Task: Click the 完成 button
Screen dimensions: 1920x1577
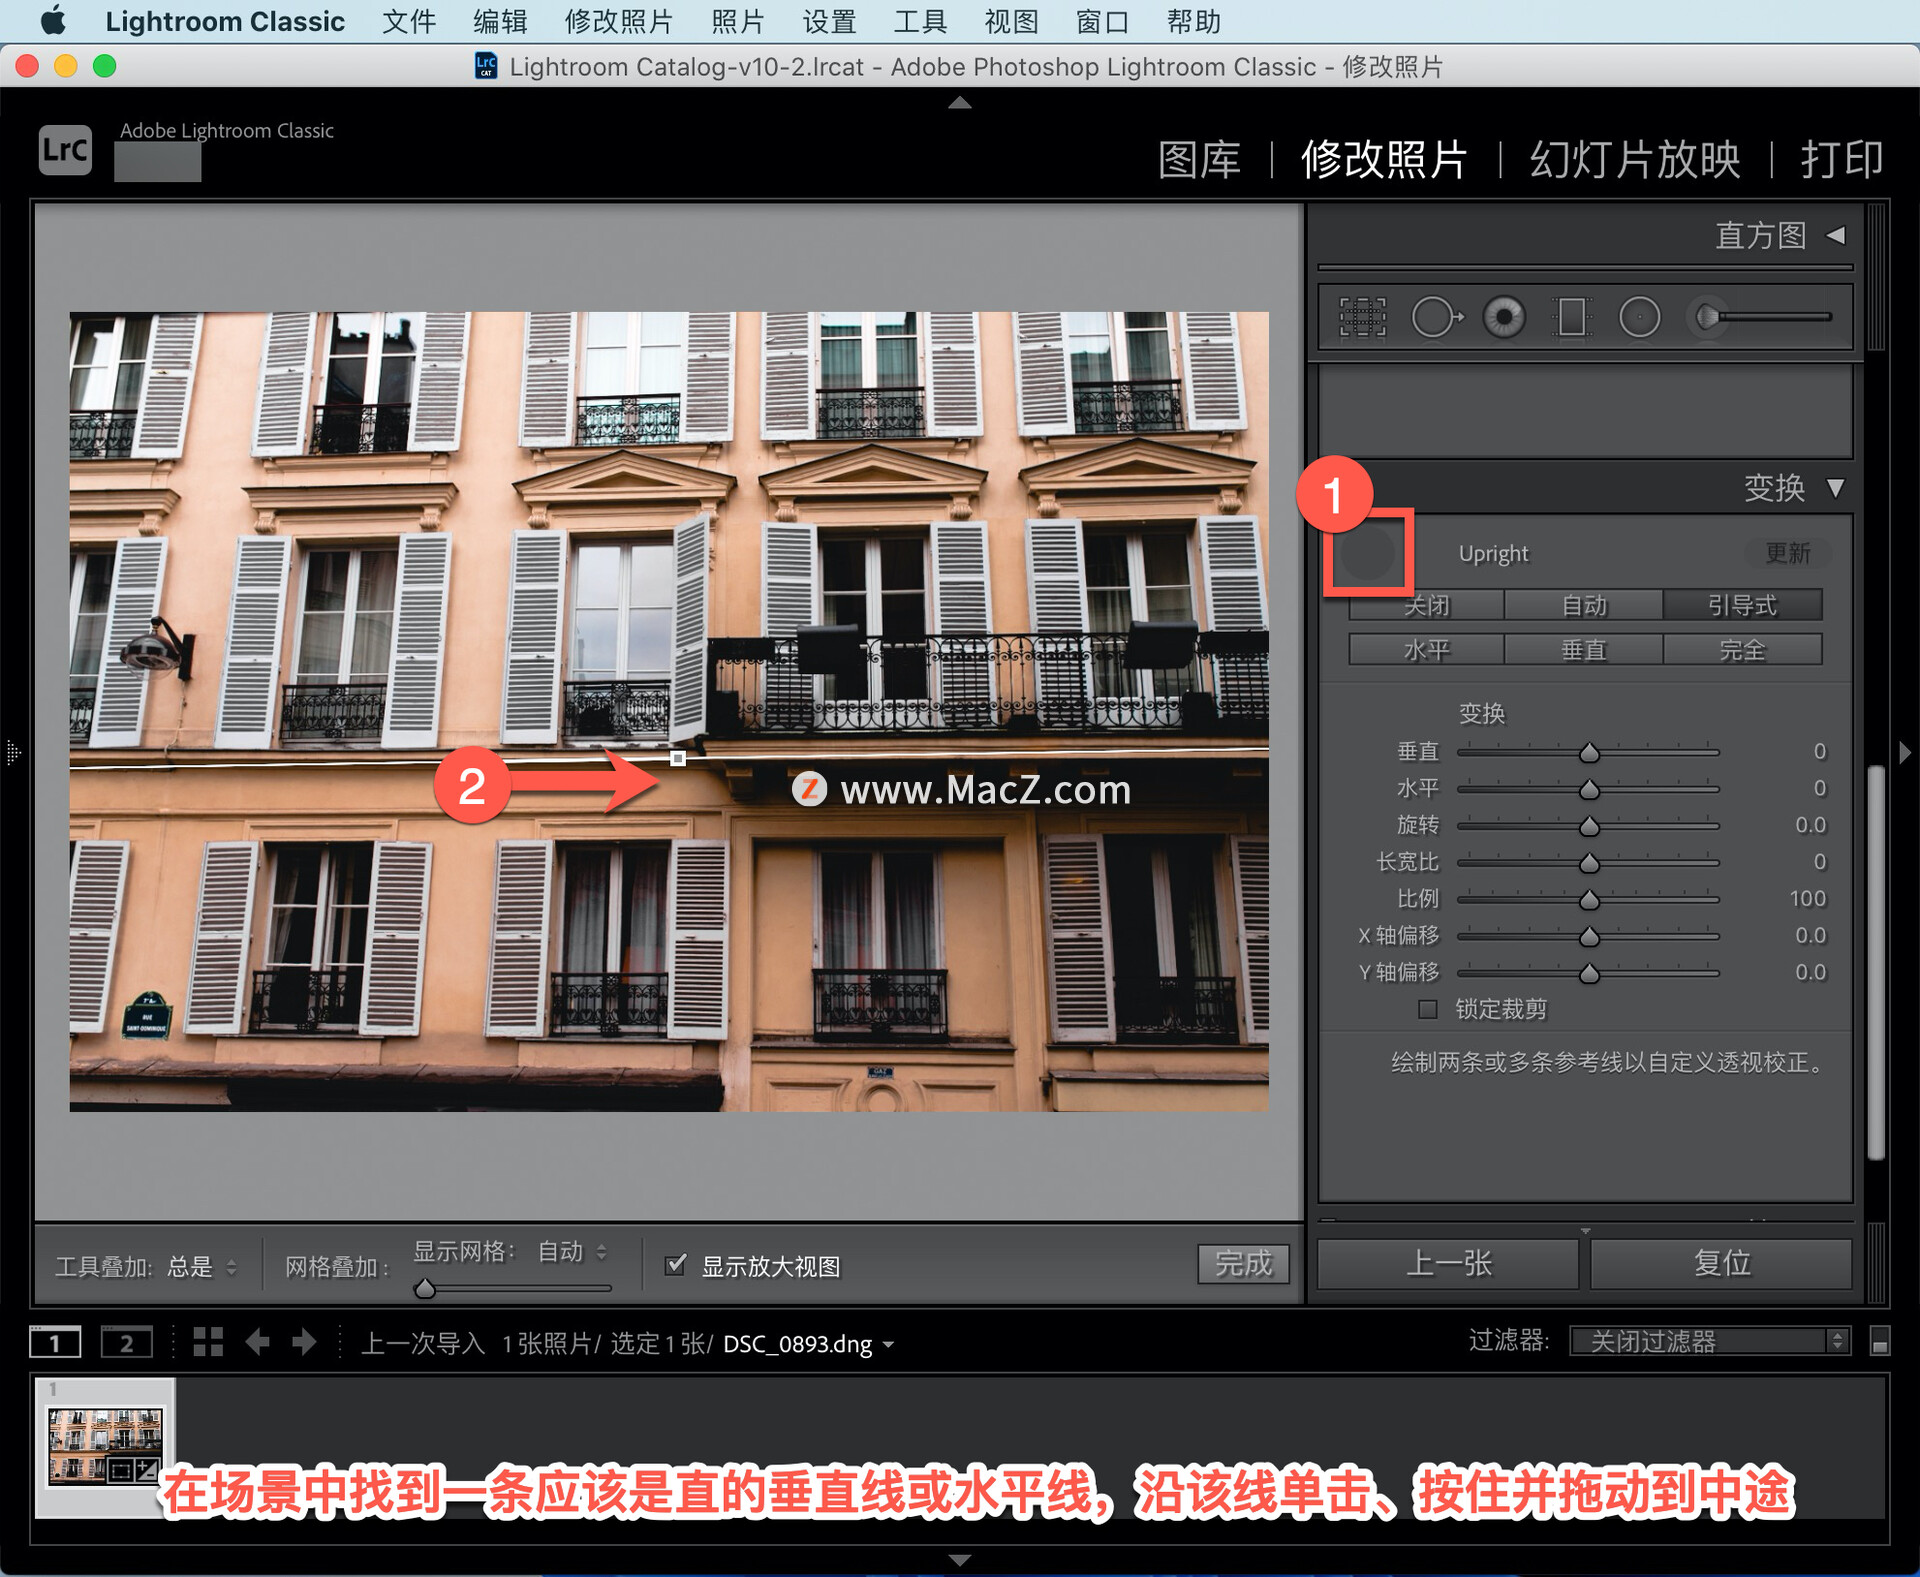Action: click(x=1243, y=1264)
